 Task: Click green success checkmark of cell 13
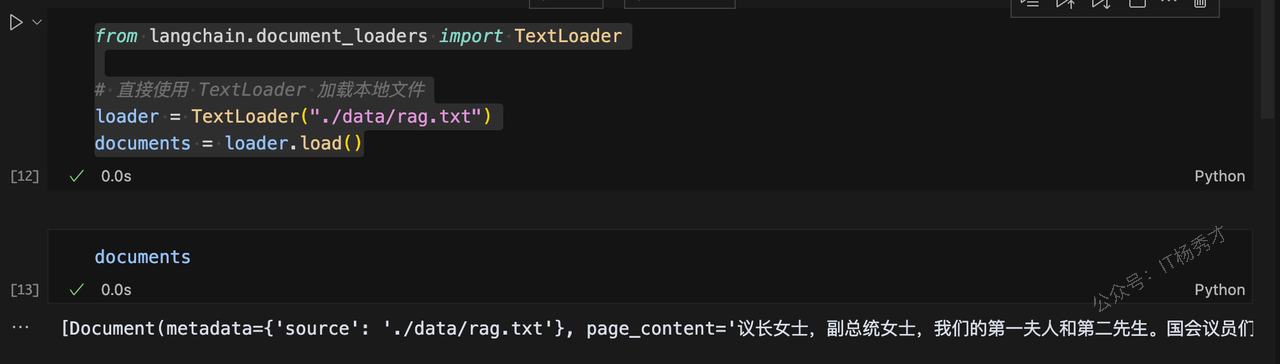click(76, 289)
